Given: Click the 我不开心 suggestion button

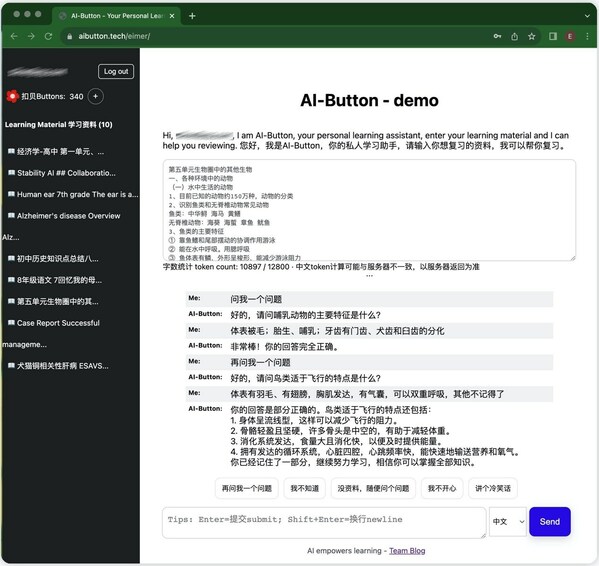Looking at the screenshot, I should pyautogui.click(x=442, y=488).
